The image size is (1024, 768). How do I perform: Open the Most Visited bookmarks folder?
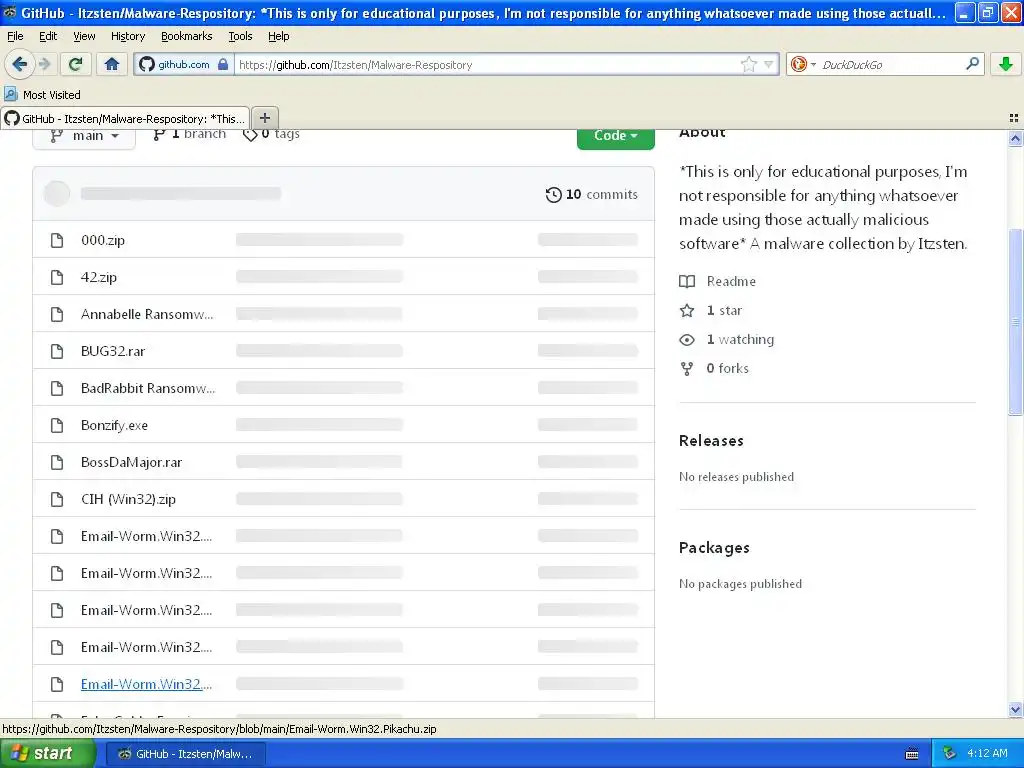click(43, 95)
